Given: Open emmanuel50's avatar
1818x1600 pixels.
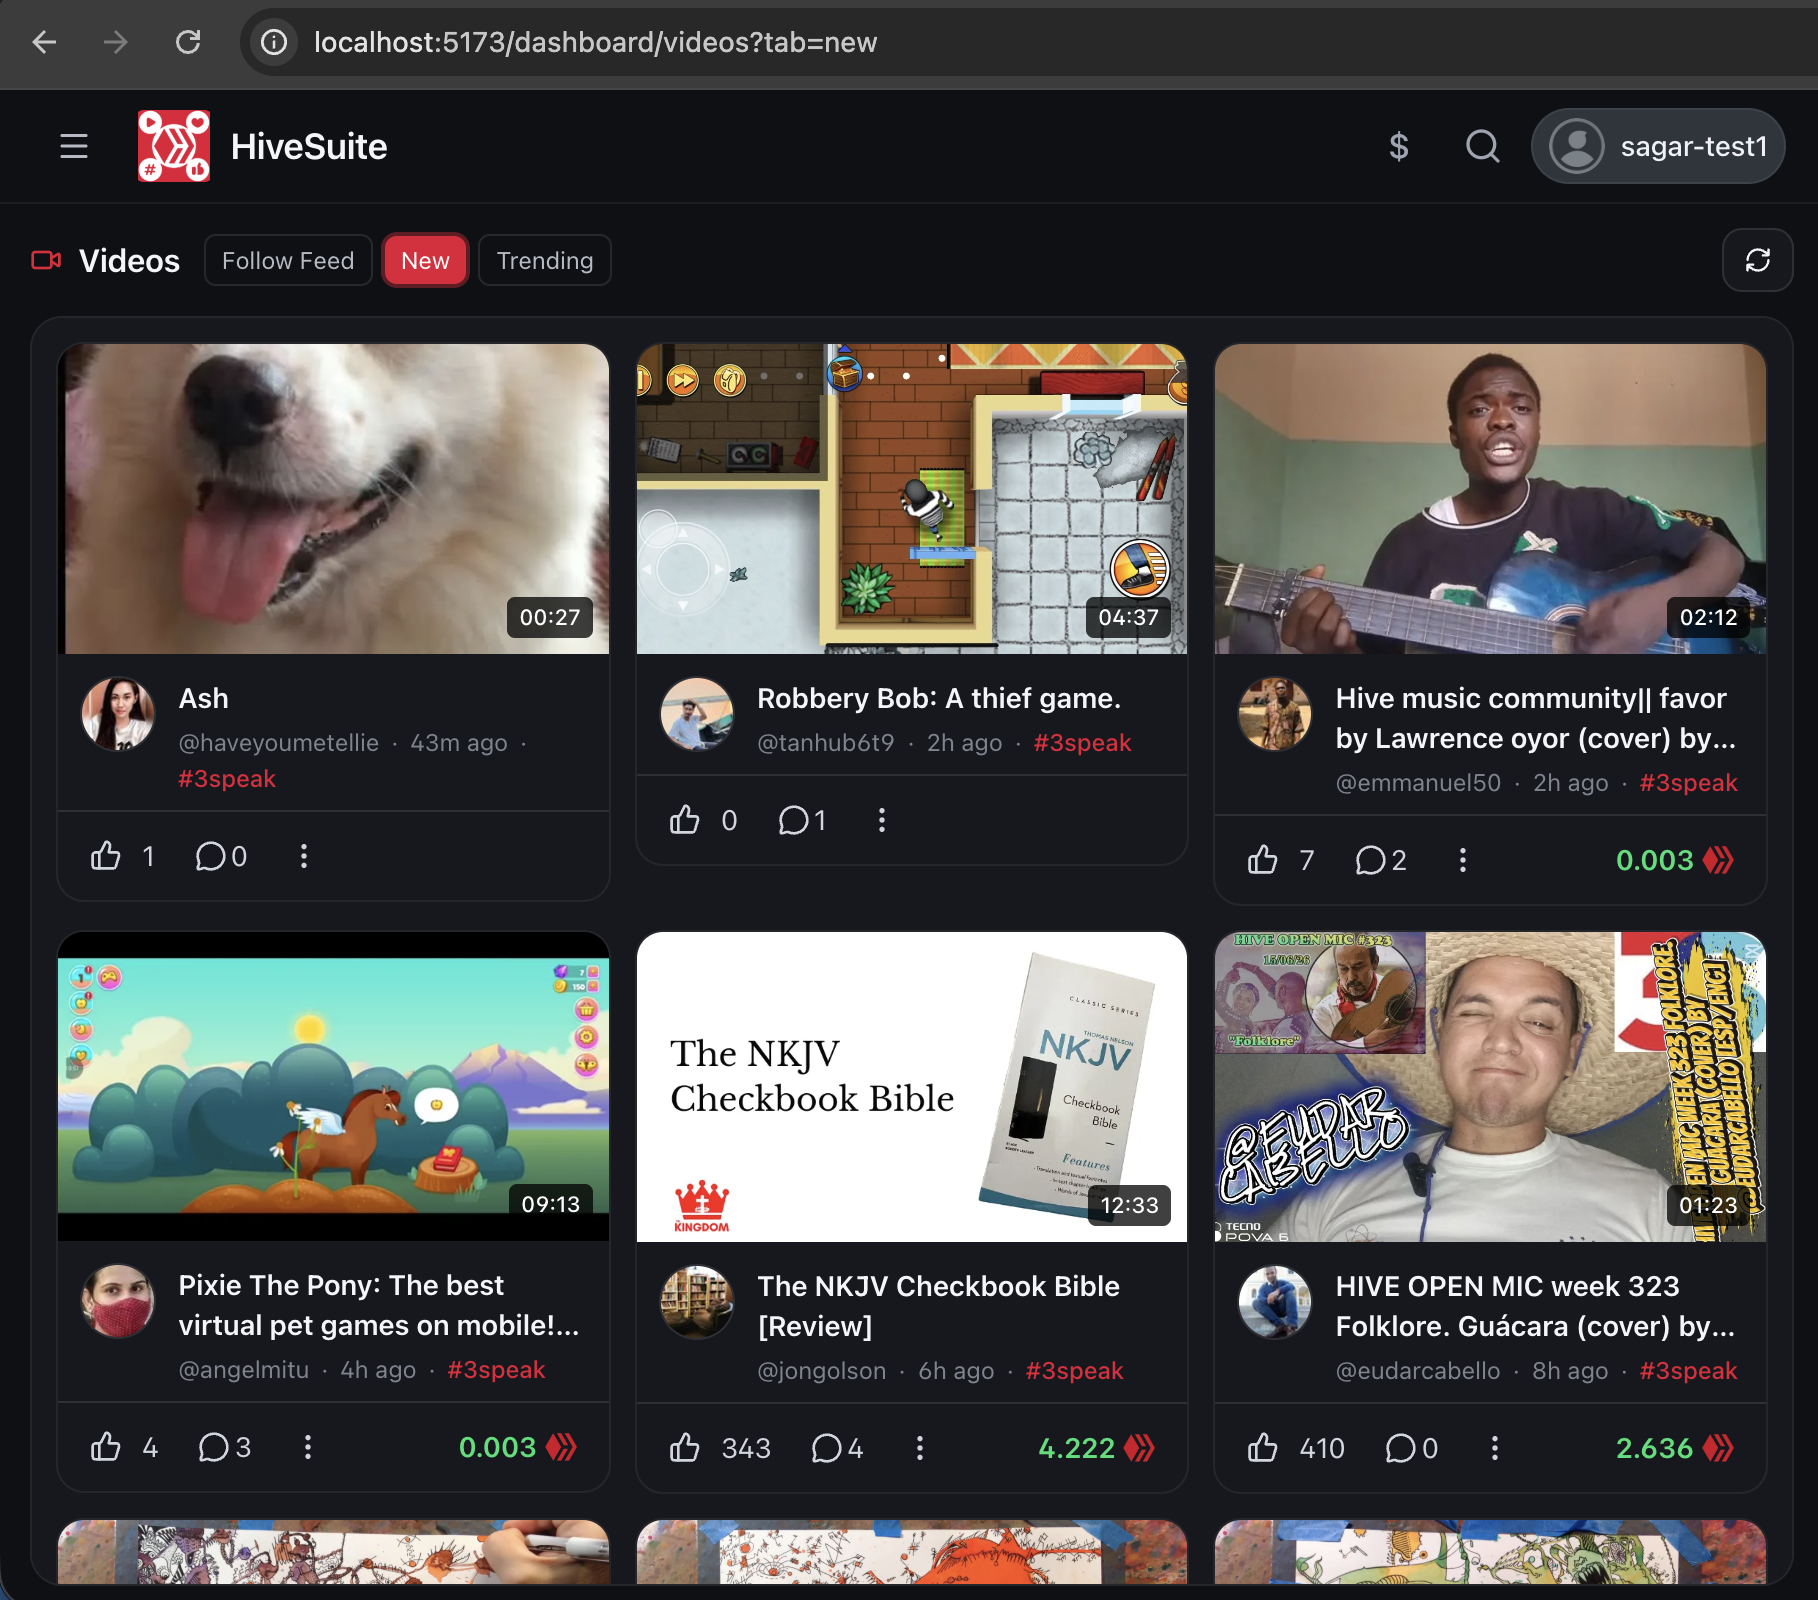Looking at the screenshot, I should coord(1275,714).
